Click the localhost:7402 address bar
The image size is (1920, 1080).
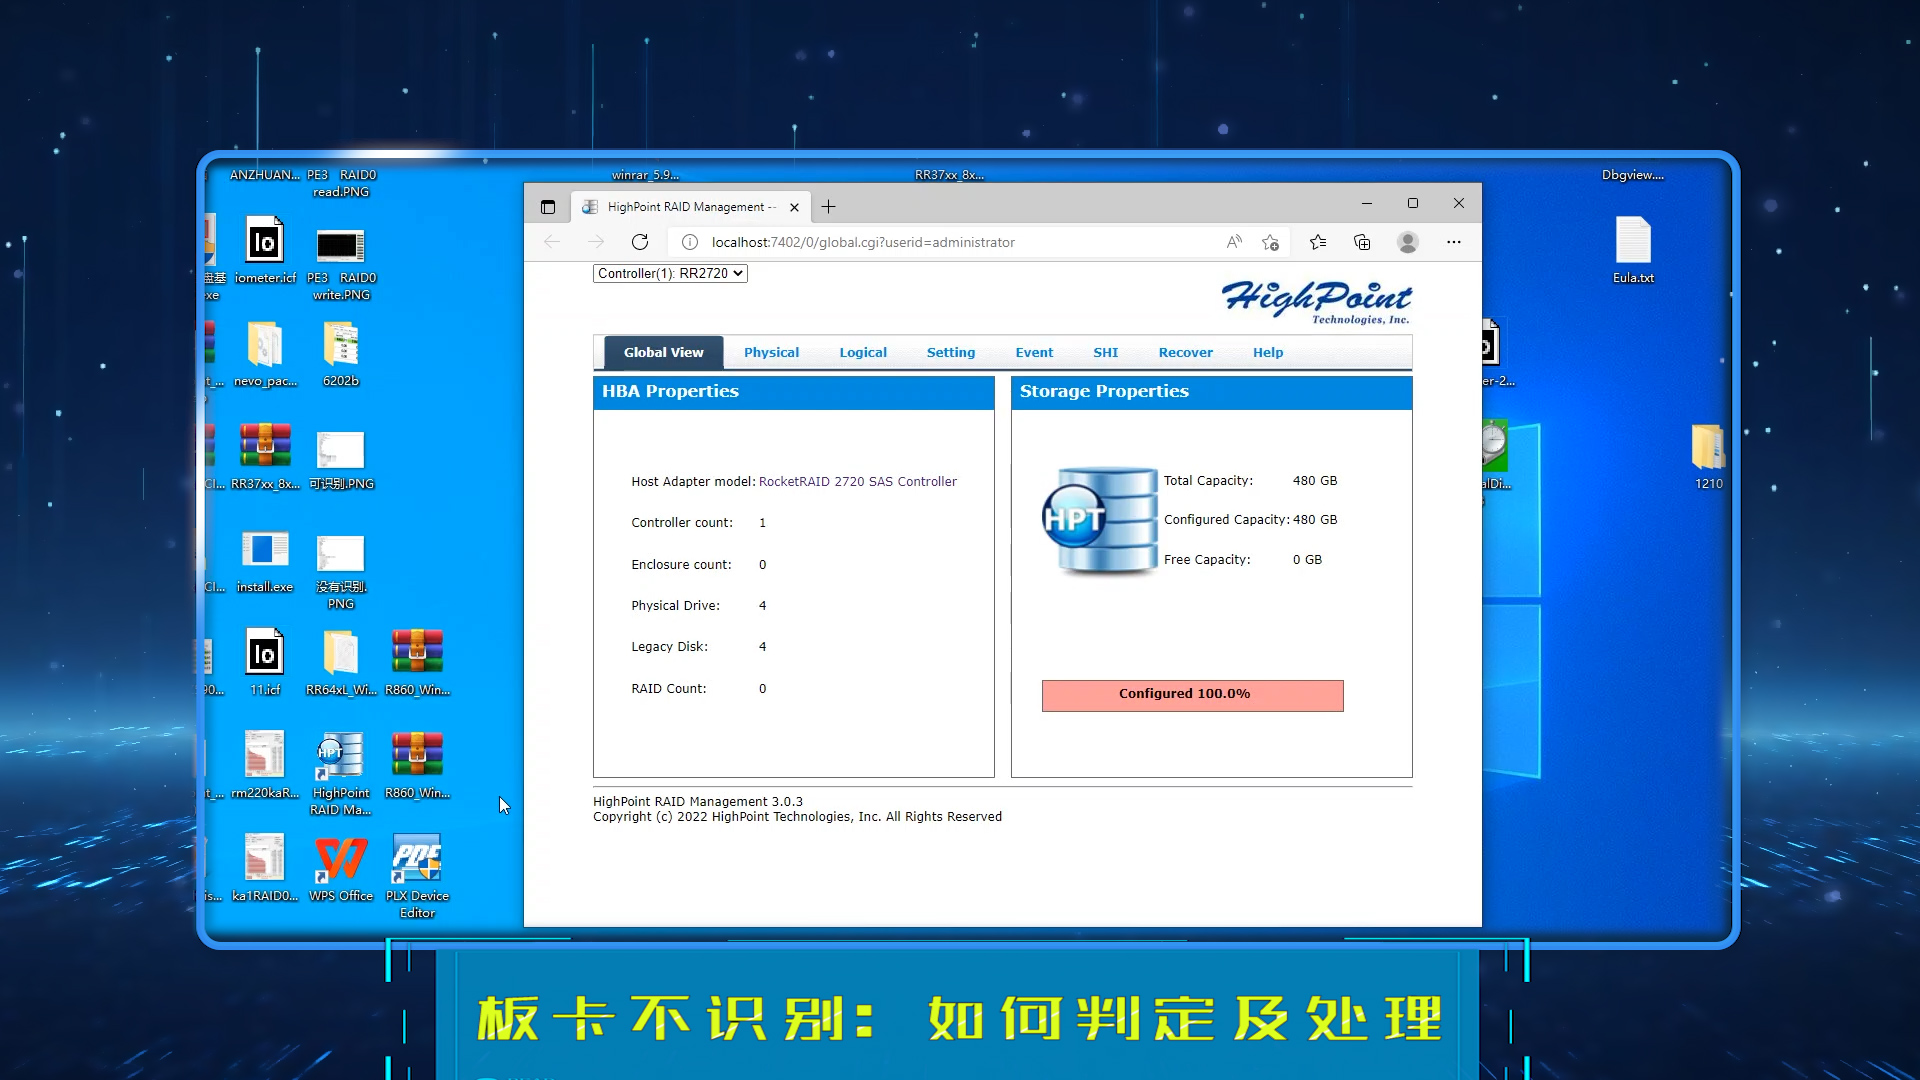click(x=863, y=242)
